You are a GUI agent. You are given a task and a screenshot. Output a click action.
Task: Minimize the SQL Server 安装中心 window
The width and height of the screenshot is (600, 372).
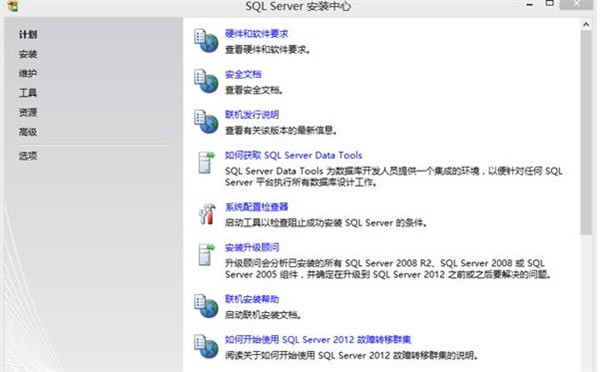(x=530, y=5)
